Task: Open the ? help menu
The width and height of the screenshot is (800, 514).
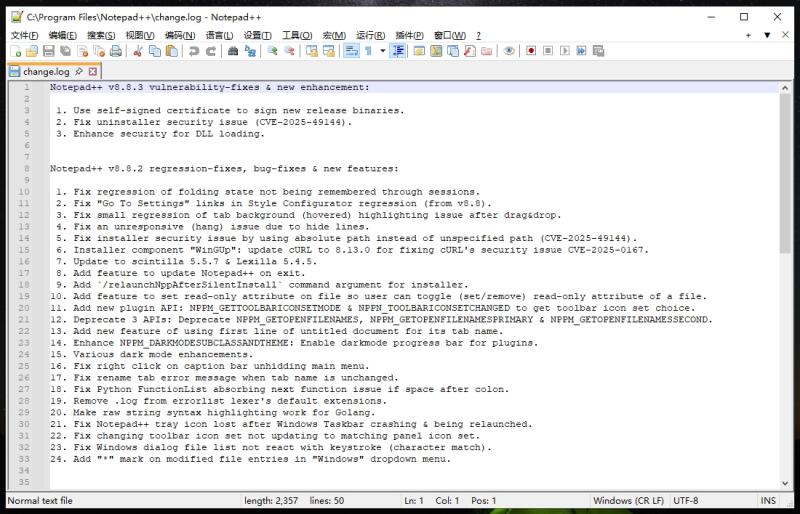Action: coord(478,35)
